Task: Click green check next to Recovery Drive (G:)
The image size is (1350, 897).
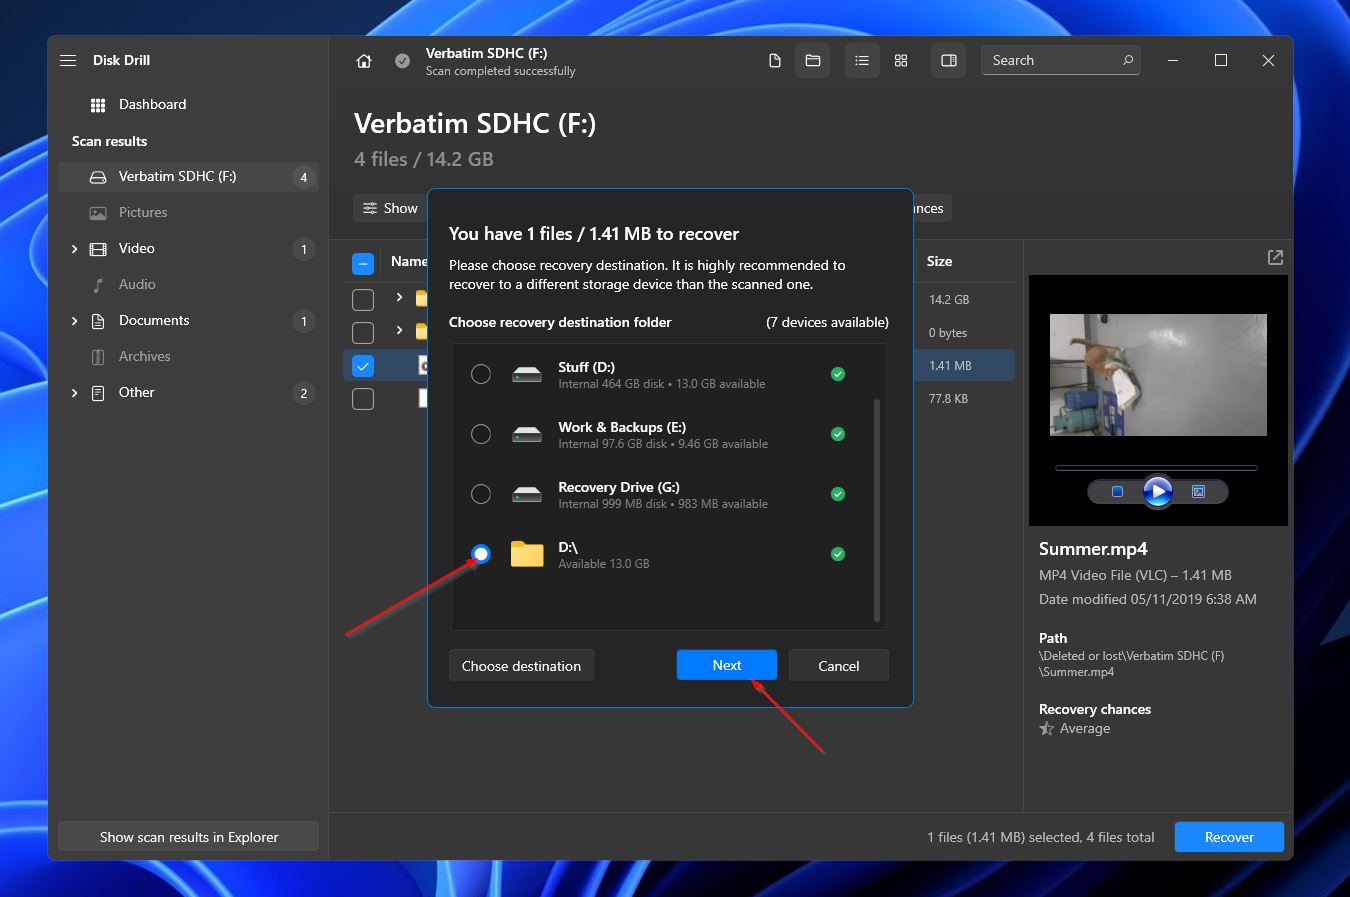Action: coord(838,494)
